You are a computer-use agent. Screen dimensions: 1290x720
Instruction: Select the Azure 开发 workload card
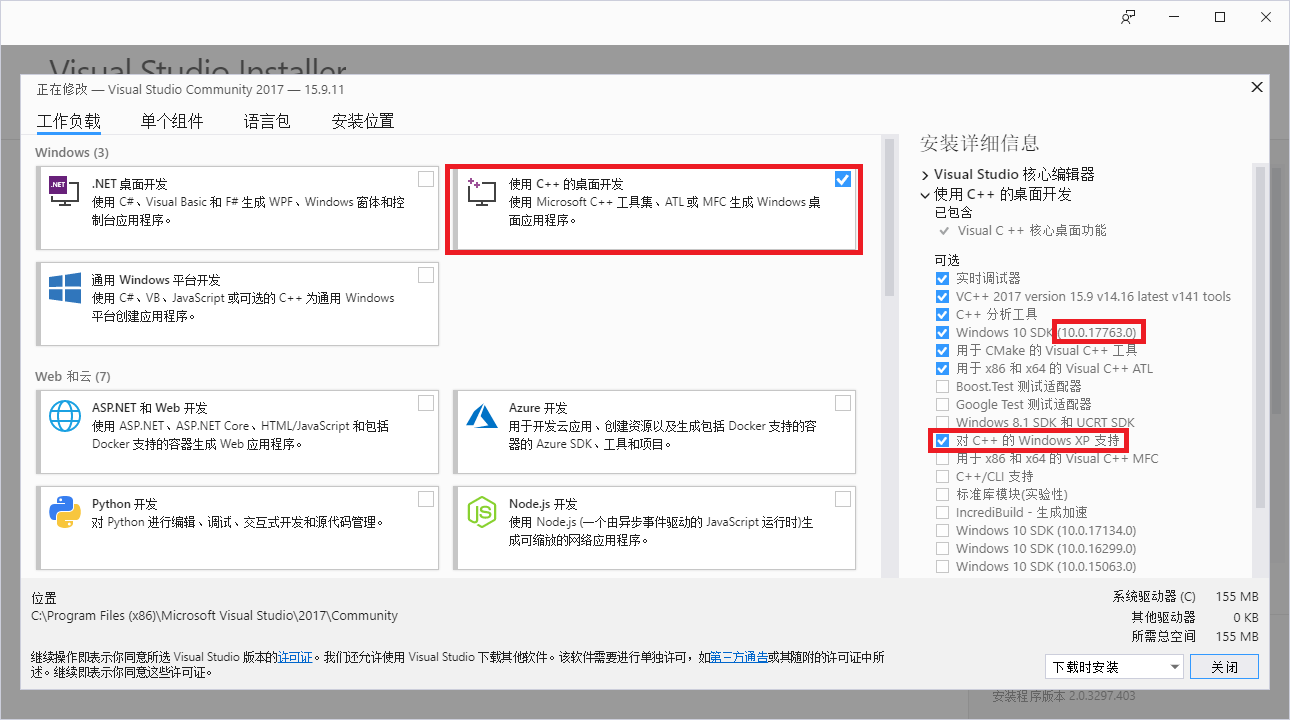pos(655,432)
